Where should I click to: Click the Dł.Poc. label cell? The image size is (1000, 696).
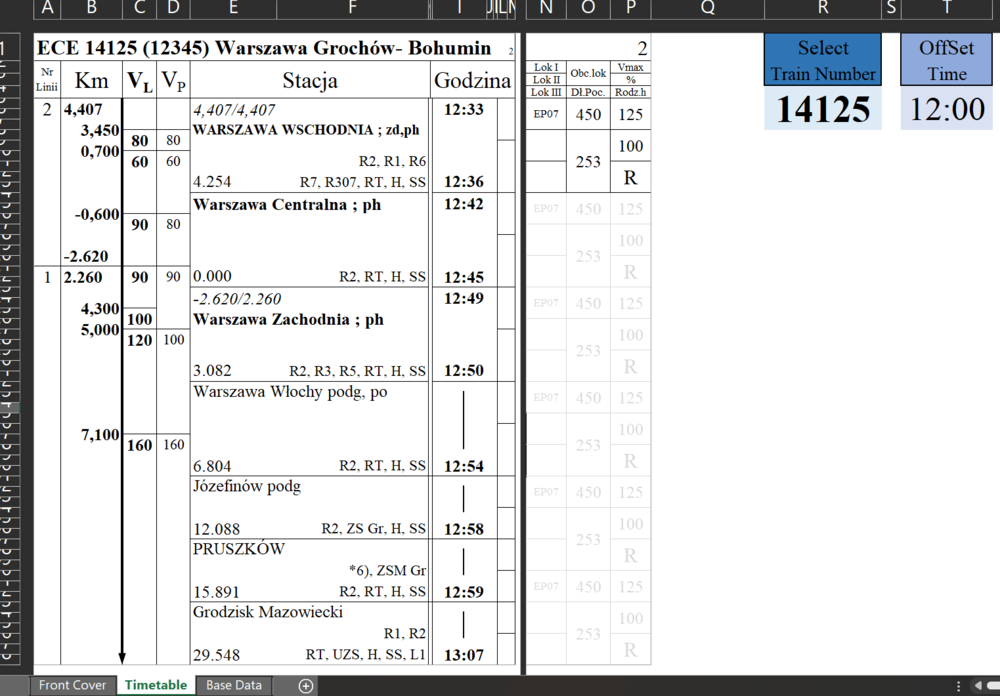click(x=588, y=93)
